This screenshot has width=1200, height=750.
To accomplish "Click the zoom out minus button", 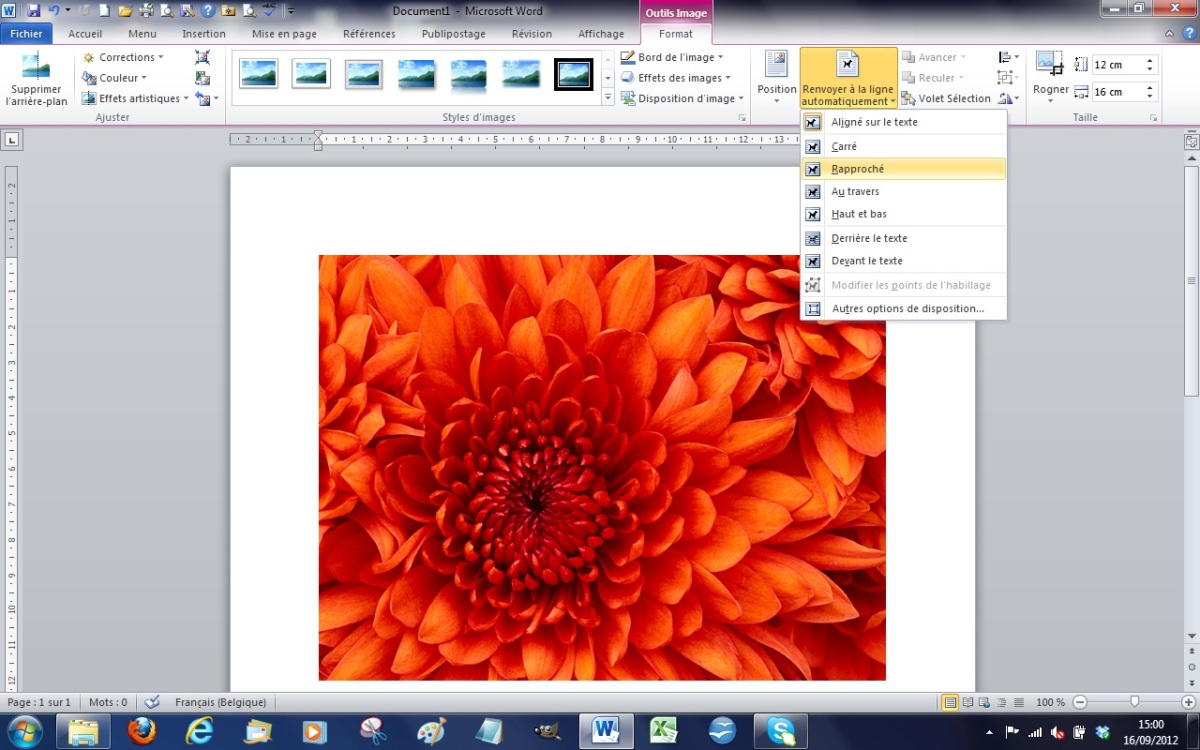I will (1080, 702).
